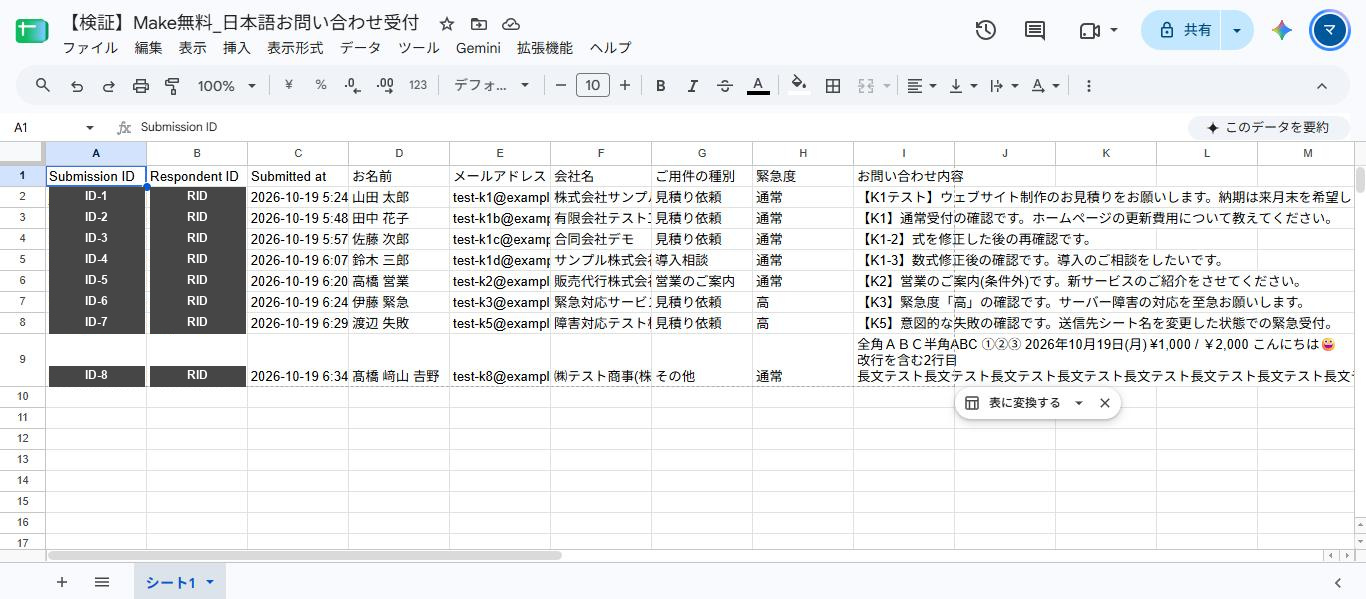The image size is (1366, 599).
Task: Open the 拡張機能 menu
Action: 545,48
